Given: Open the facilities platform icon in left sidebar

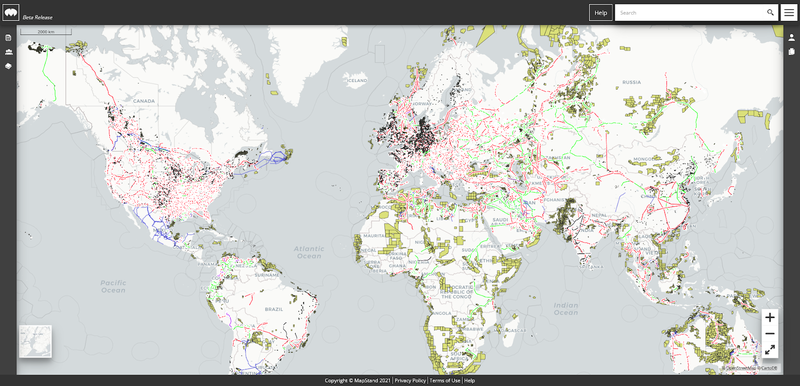Looking at the screenshot, I should (8, 52).
